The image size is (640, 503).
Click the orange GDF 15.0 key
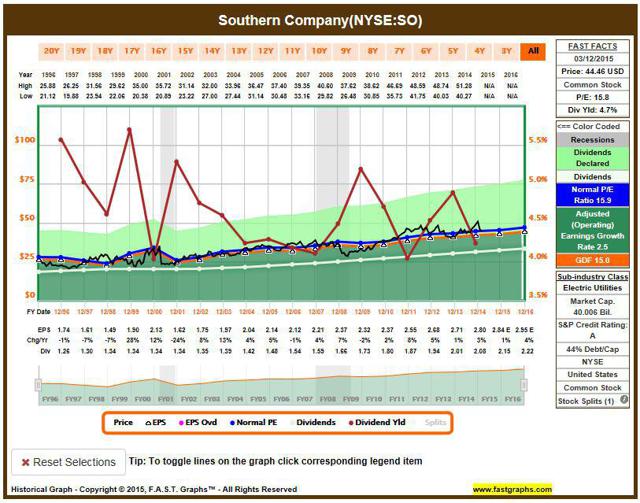point(592,260)
